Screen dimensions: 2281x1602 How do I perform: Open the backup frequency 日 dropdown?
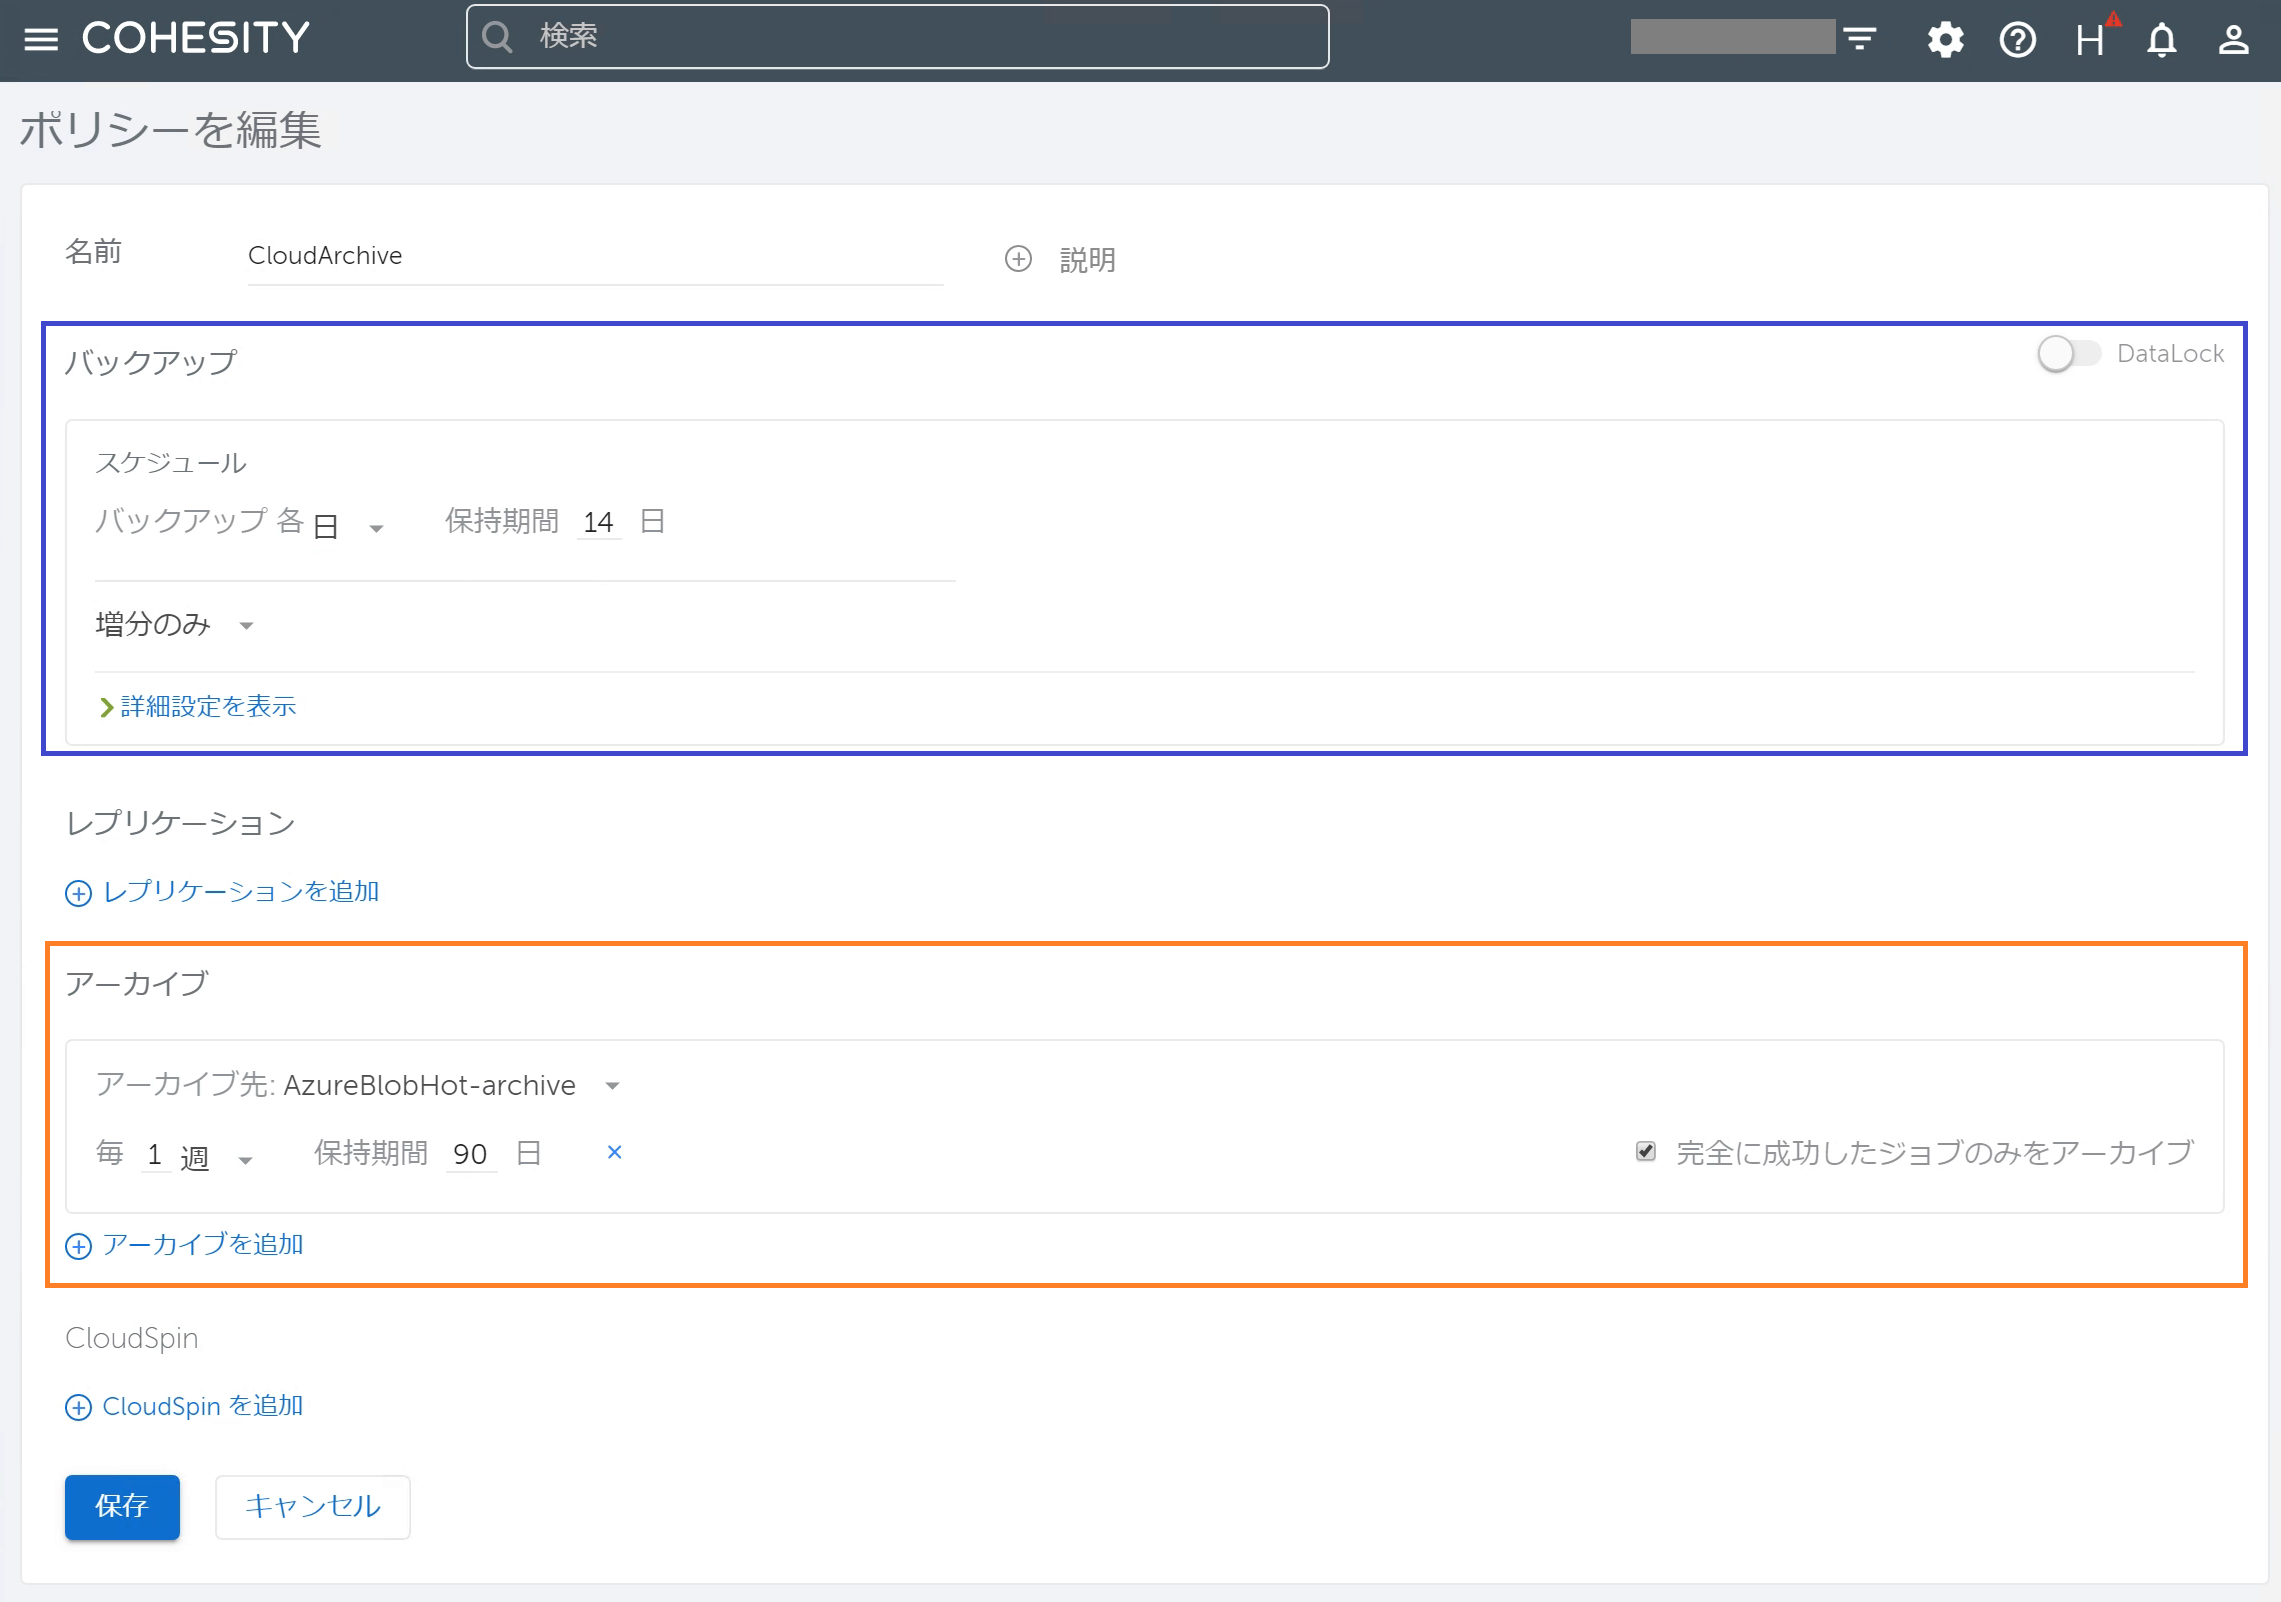click(350, 525)
